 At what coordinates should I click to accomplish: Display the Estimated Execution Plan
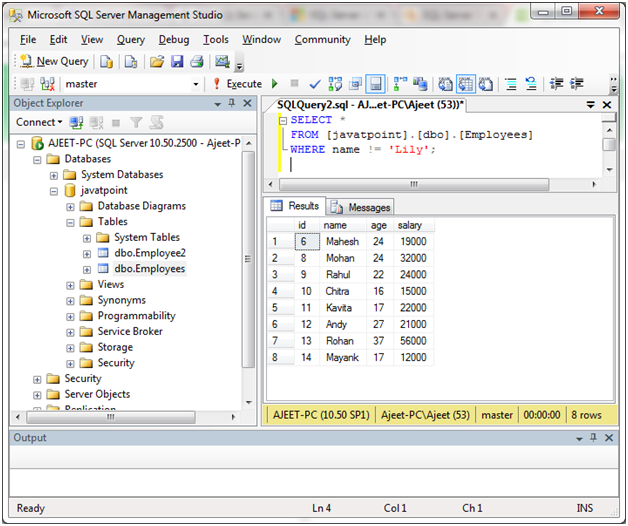(x=335, y=84)
